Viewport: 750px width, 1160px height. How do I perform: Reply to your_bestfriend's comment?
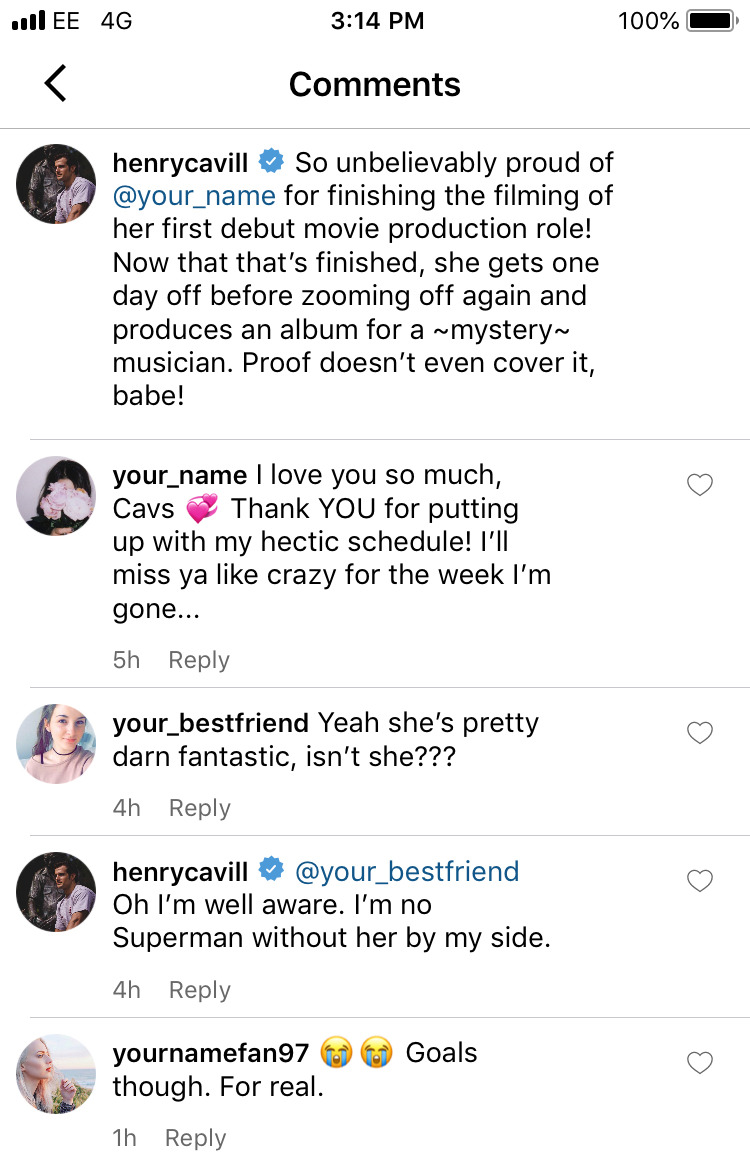point(199,808)
